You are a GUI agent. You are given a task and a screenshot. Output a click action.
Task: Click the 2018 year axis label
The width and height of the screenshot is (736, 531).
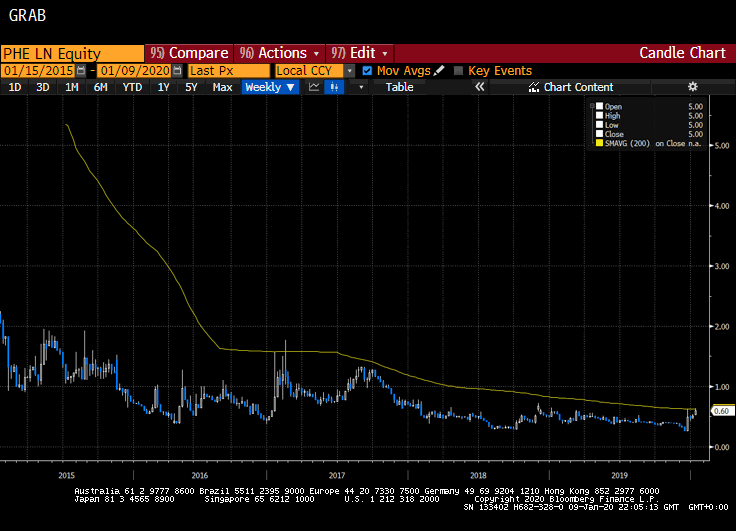(478, 475)
